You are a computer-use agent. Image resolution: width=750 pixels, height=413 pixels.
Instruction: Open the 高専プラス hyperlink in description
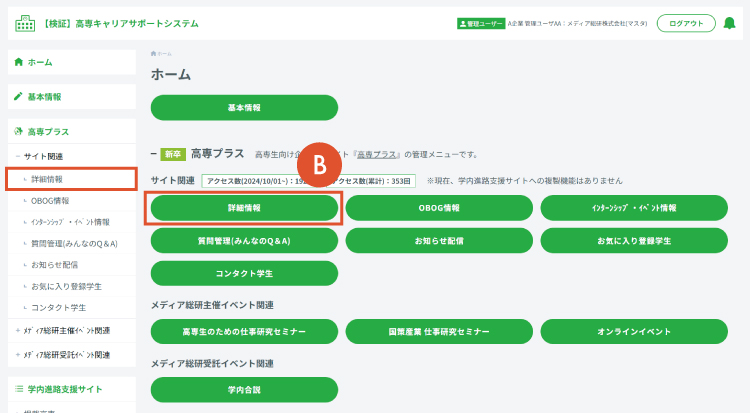376,155
